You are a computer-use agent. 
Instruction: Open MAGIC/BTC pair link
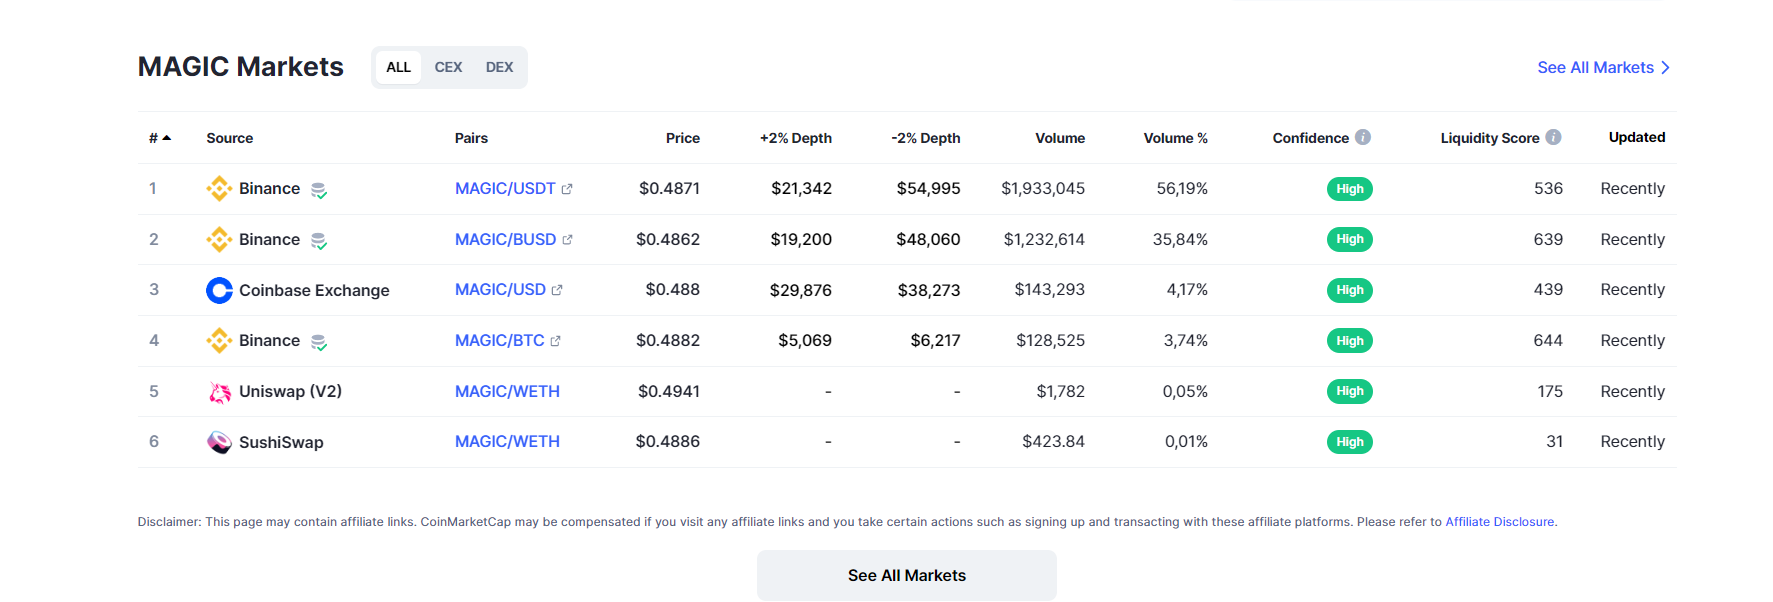coord(500,340)
